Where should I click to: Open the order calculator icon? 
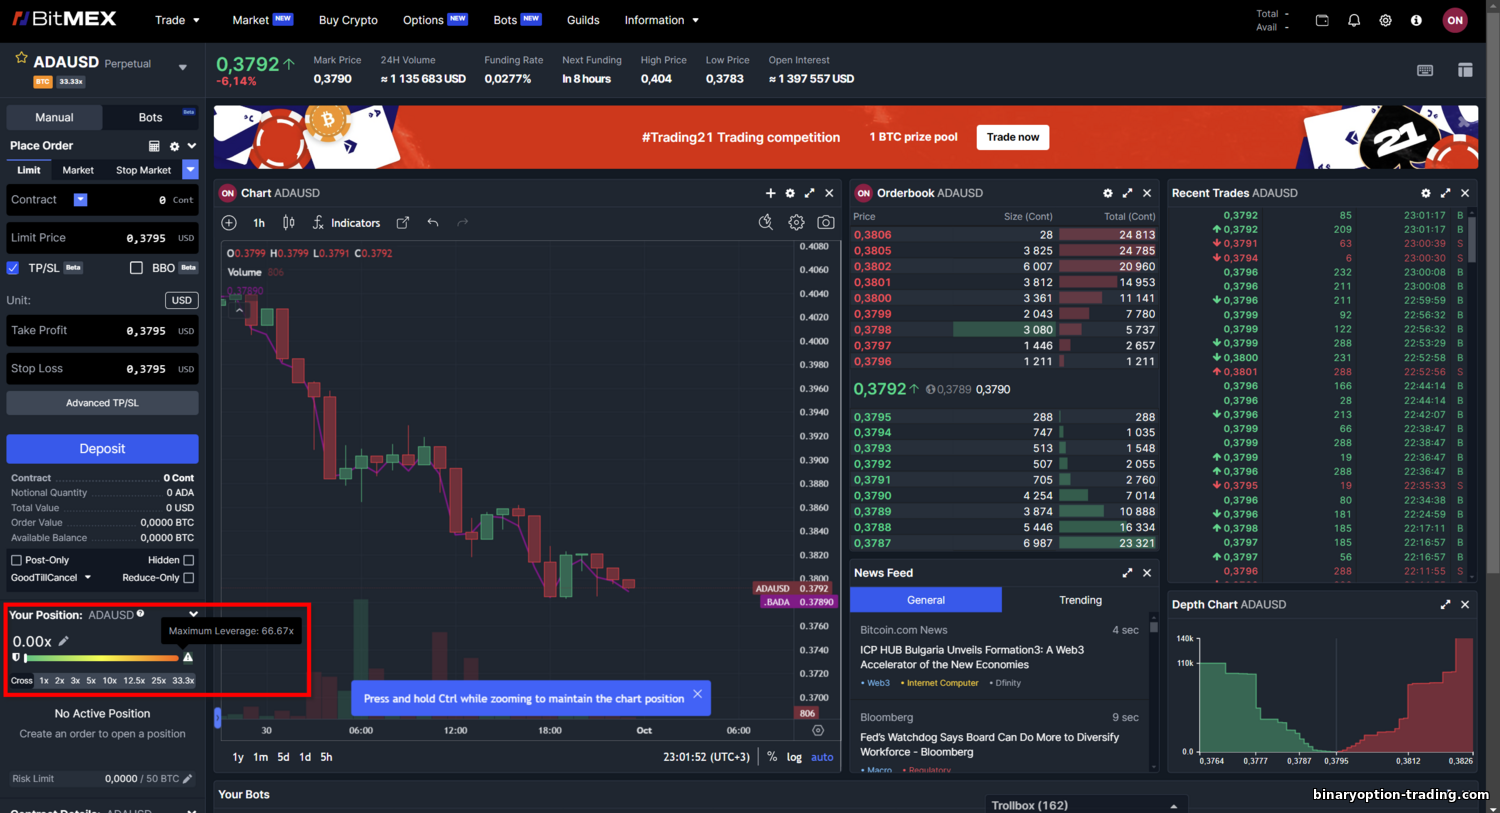tap(154, 146)
